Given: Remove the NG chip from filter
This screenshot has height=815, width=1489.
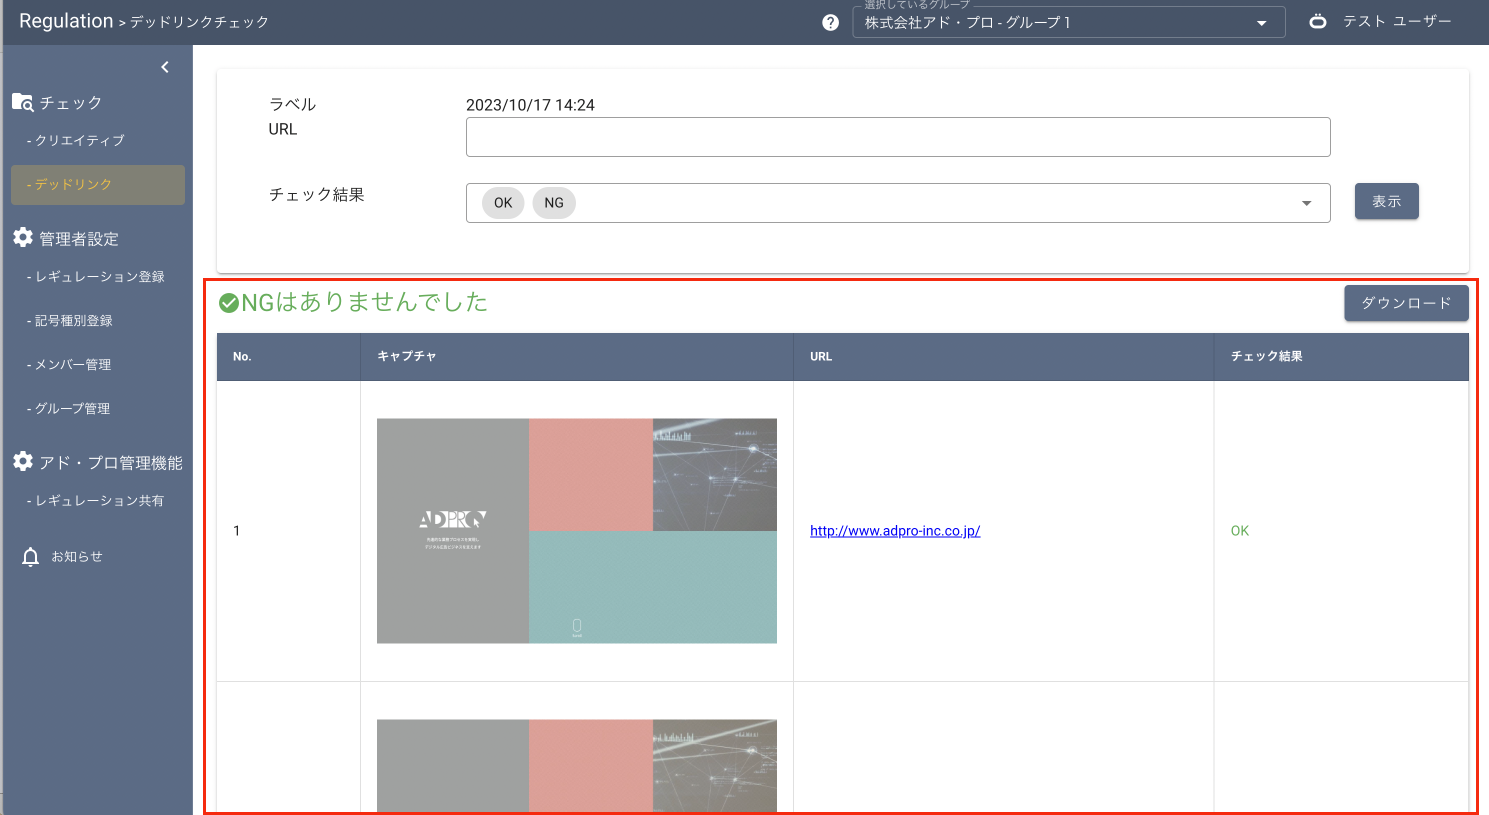Looking at the screenshot, I should [x=553, y=203].
